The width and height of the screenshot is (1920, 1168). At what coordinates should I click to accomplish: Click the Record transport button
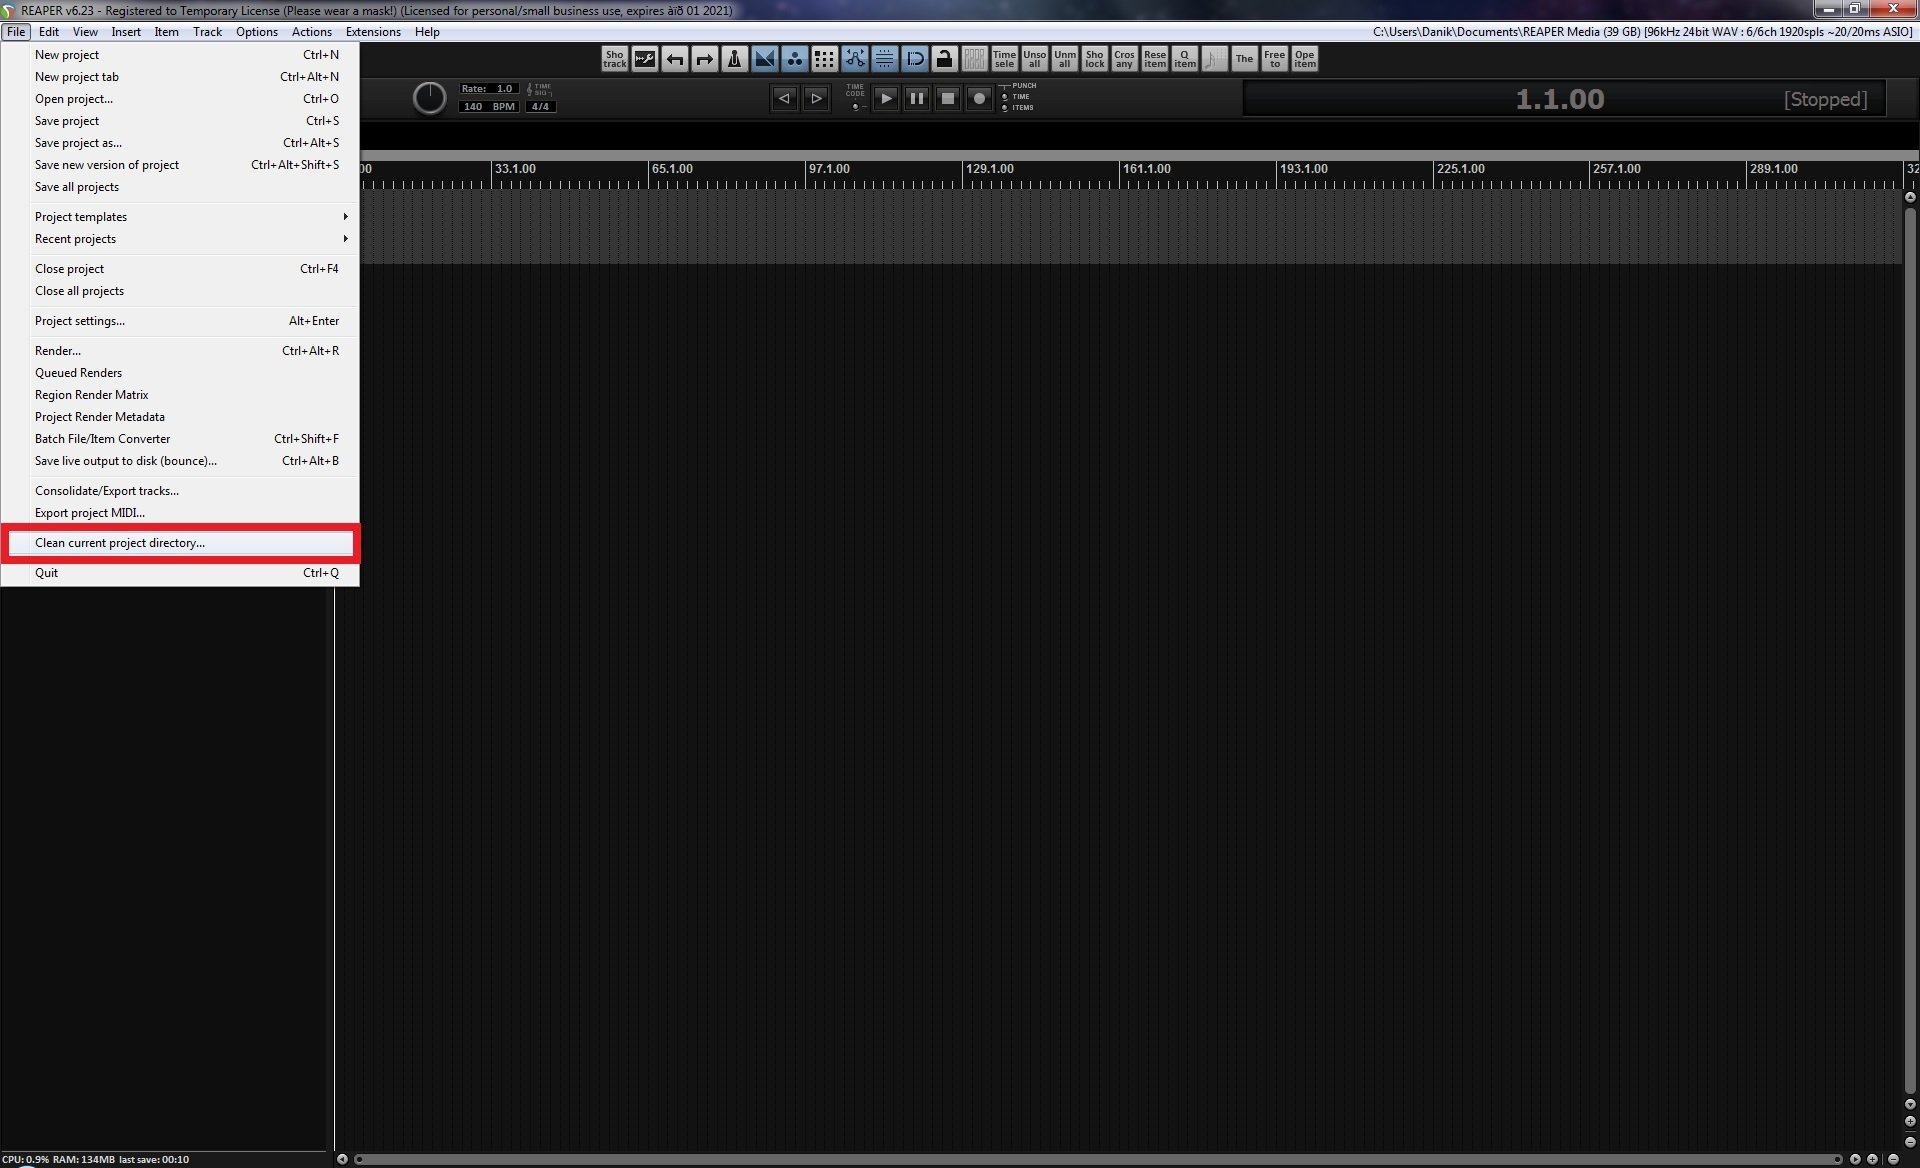(979, 98)
